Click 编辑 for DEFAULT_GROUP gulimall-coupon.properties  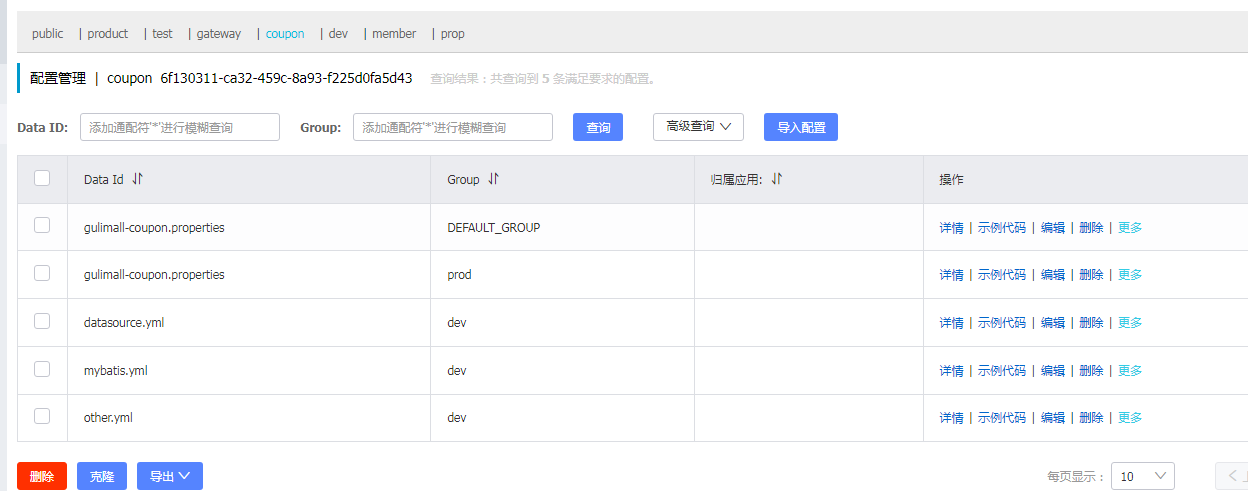pos(1052,227)
